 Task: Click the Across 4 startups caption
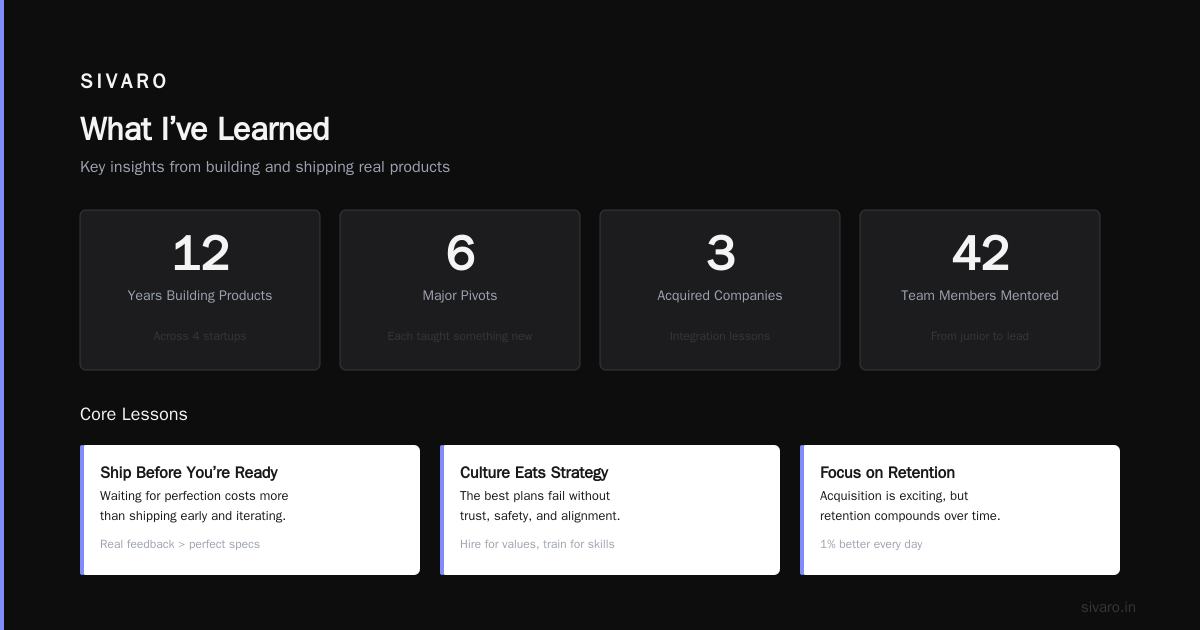(x=200, y=336)
